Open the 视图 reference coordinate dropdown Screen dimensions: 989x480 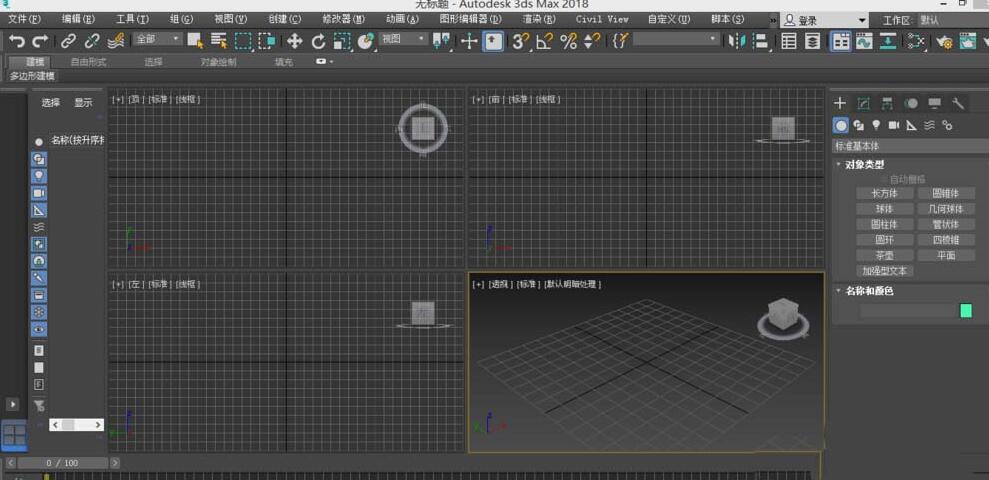[403, 39]
